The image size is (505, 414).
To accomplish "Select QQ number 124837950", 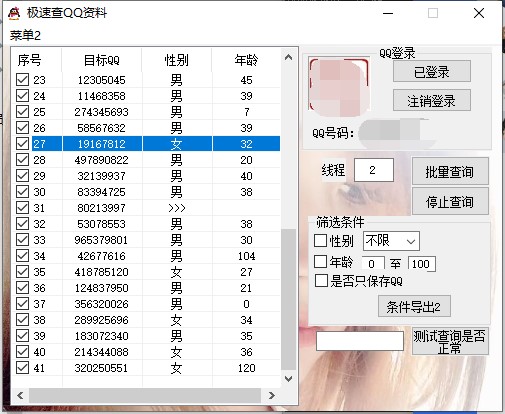I will click(101, 288).
